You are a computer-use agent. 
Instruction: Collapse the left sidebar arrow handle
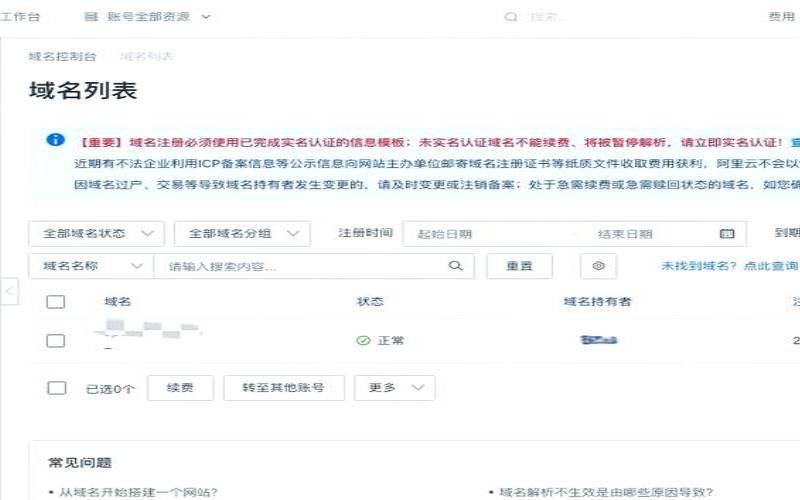(x=9, y=291)
